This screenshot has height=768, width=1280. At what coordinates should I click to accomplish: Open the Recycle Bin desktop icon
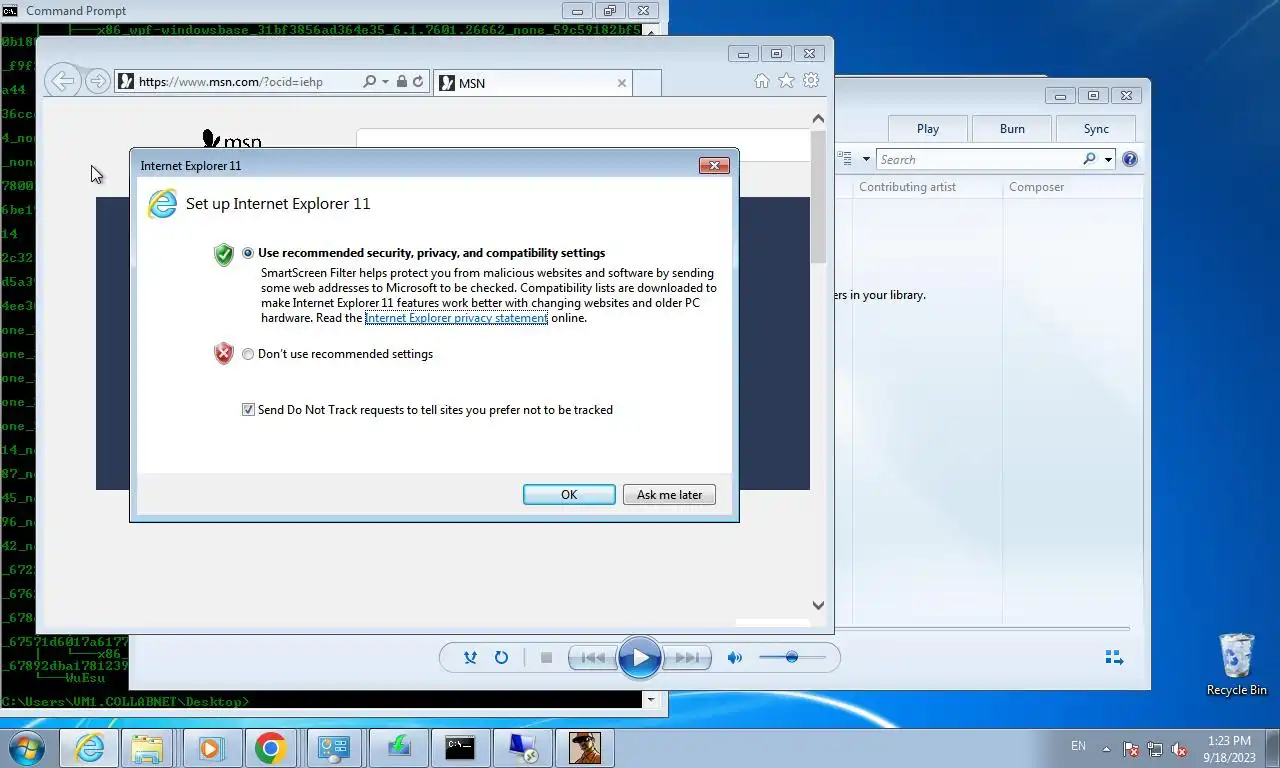1237,664
